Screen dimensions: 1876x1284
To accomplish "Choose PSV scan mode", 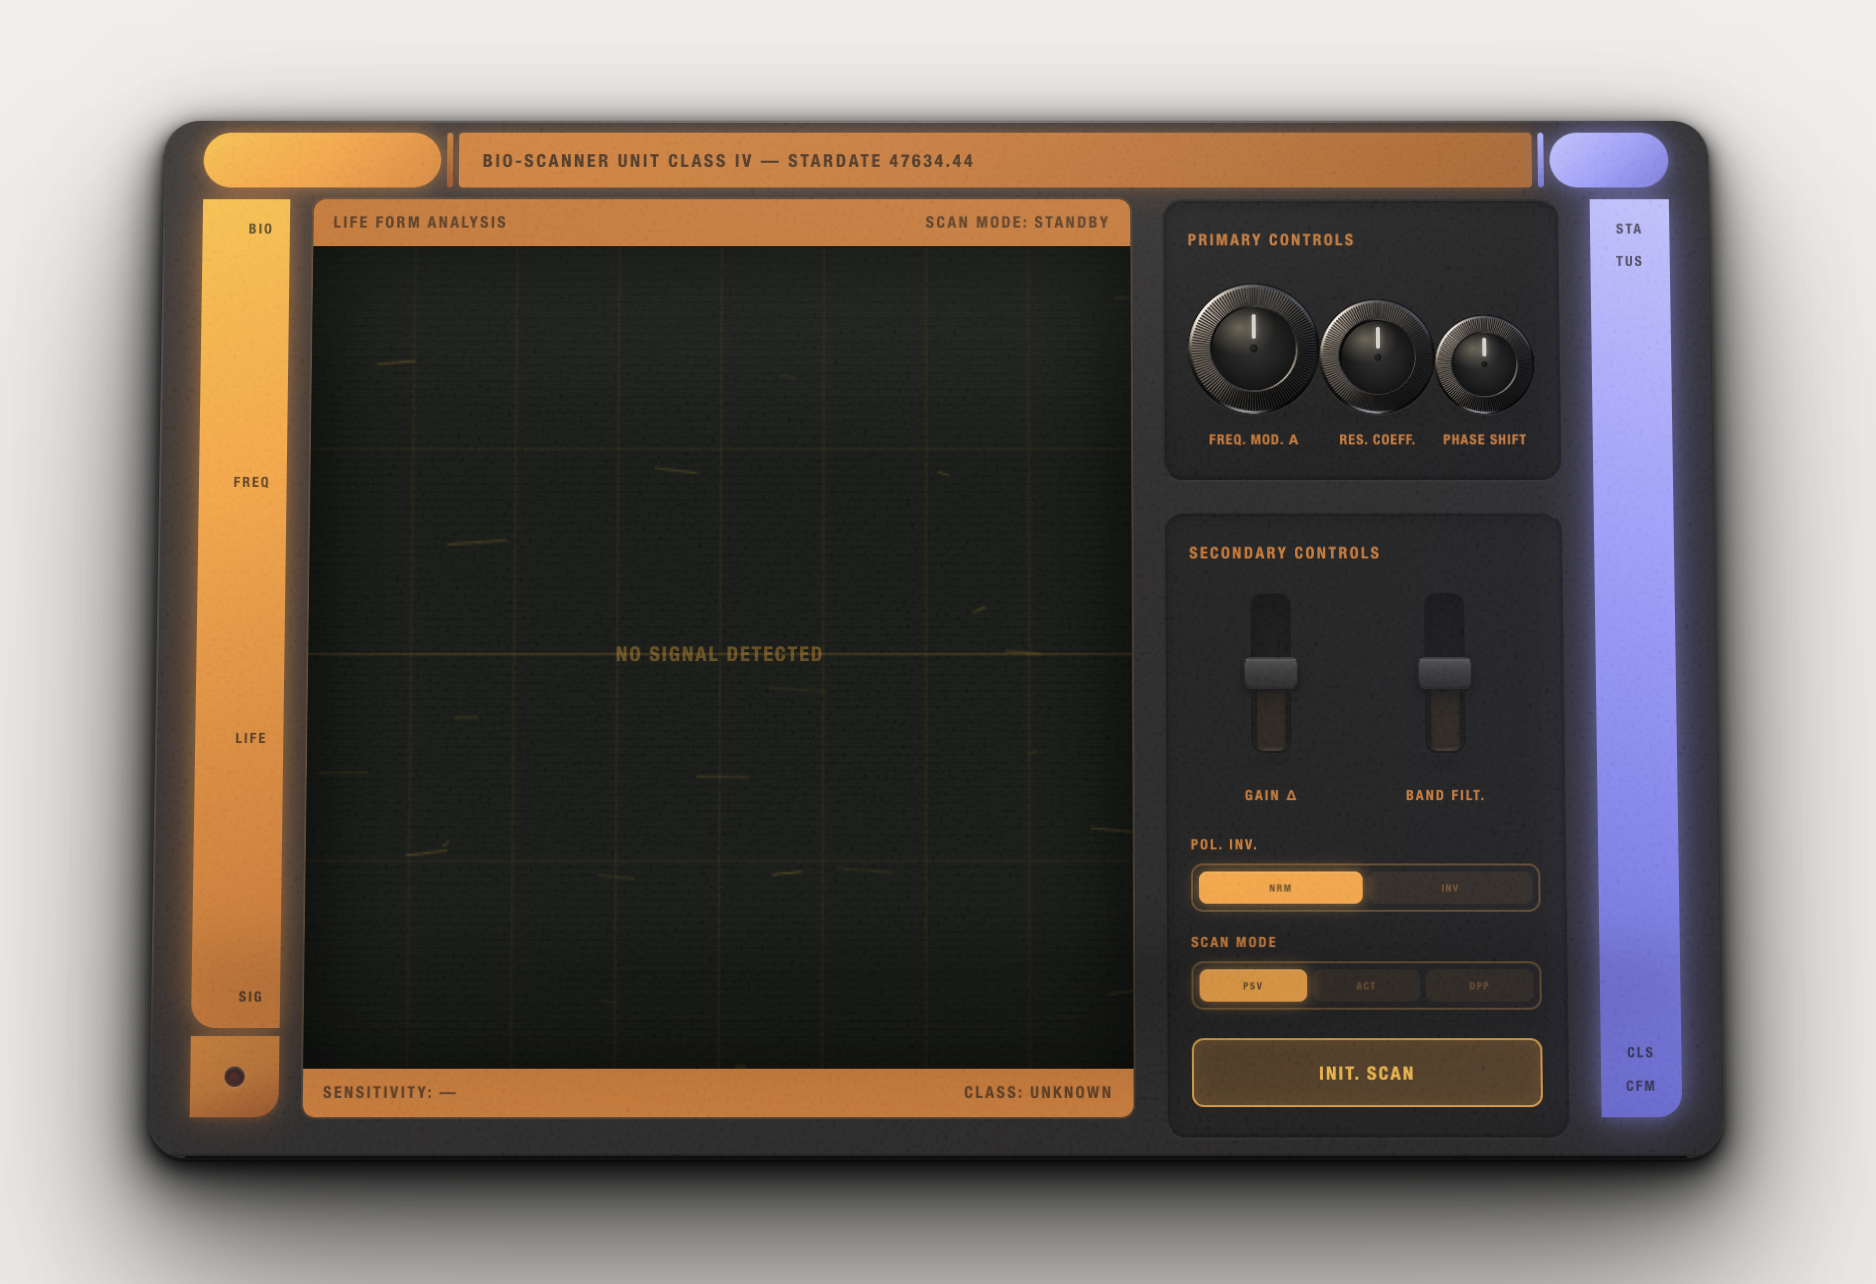I will (1253, 985).
